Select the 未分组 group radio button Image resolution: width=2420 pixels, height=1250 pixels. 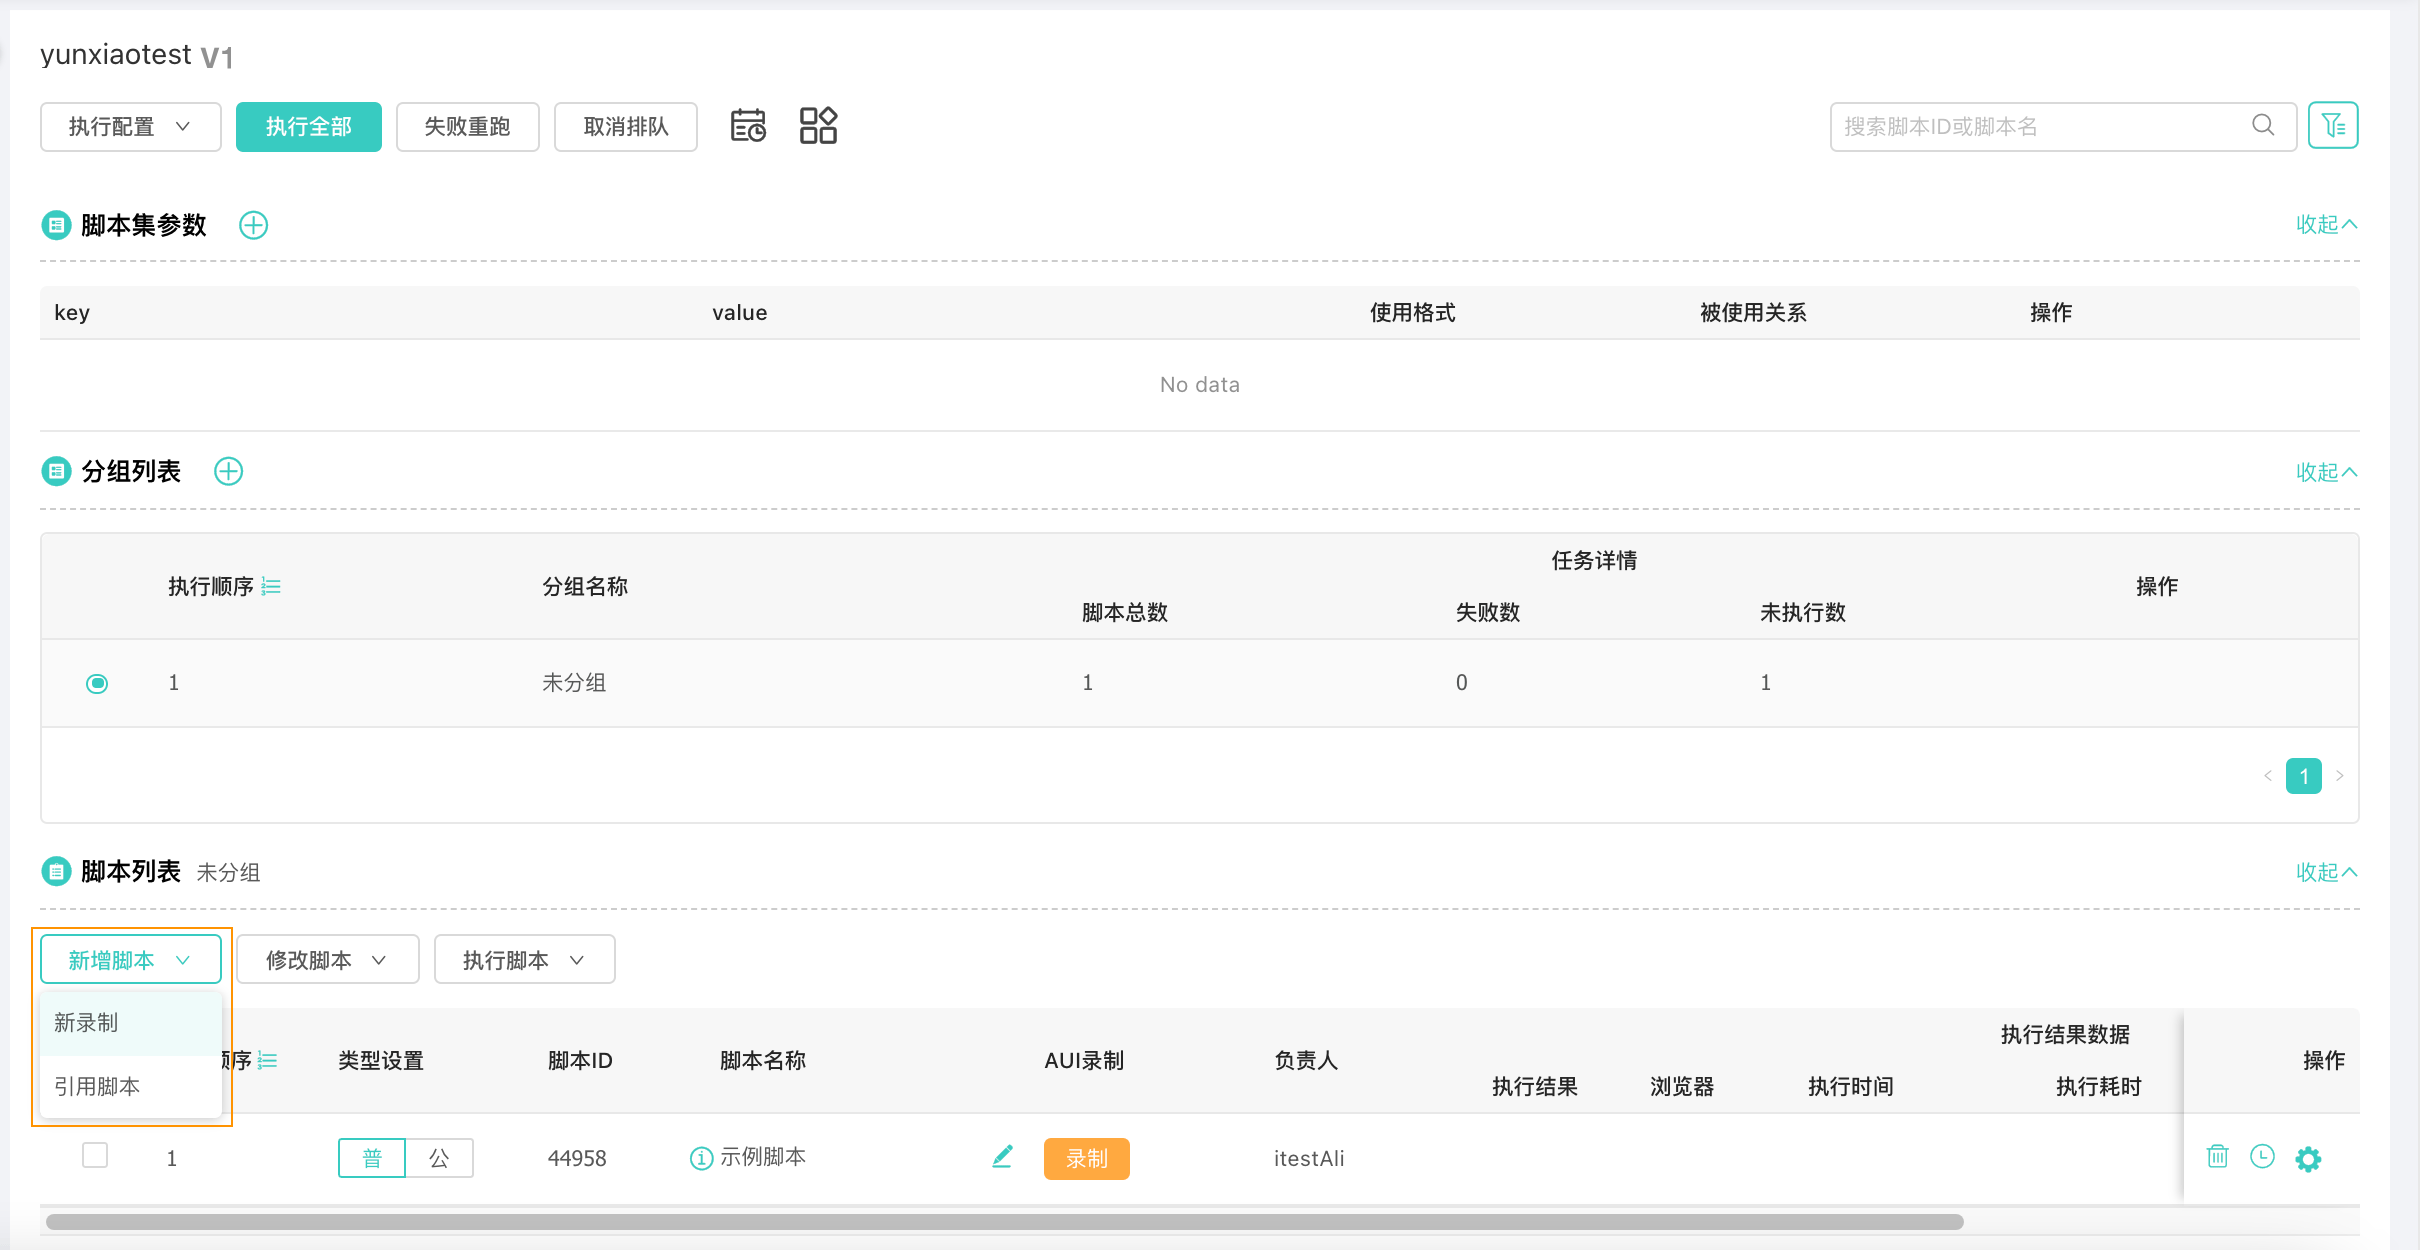pos(97,684)
